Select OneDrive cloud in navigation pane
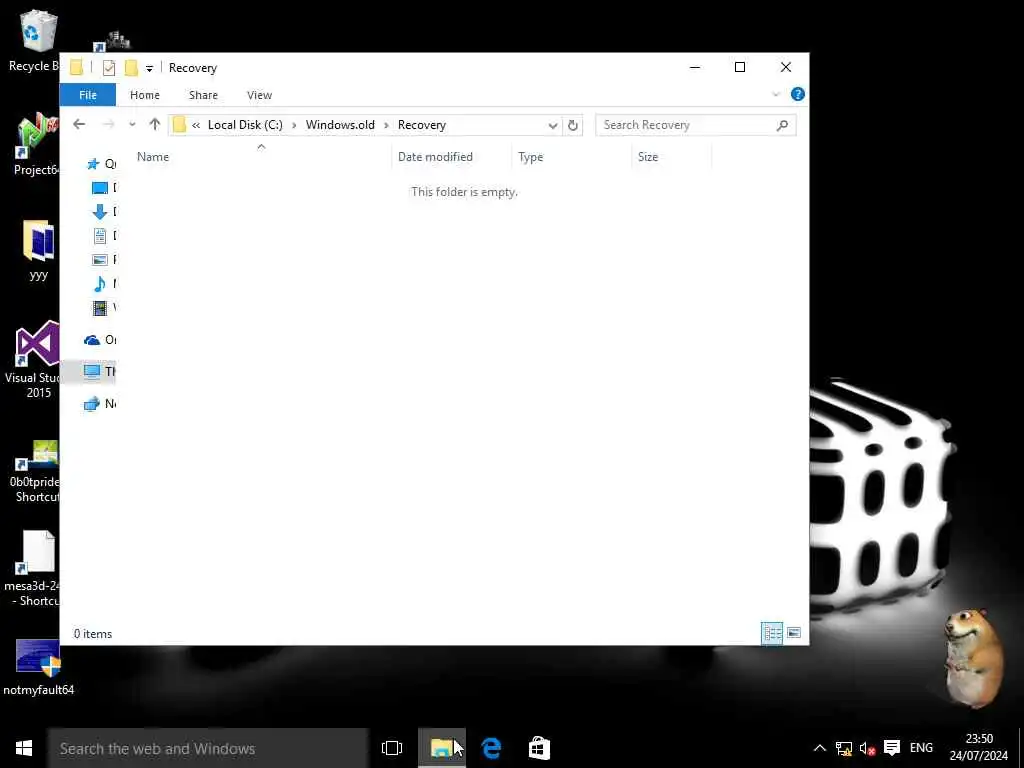 [92, 340]
